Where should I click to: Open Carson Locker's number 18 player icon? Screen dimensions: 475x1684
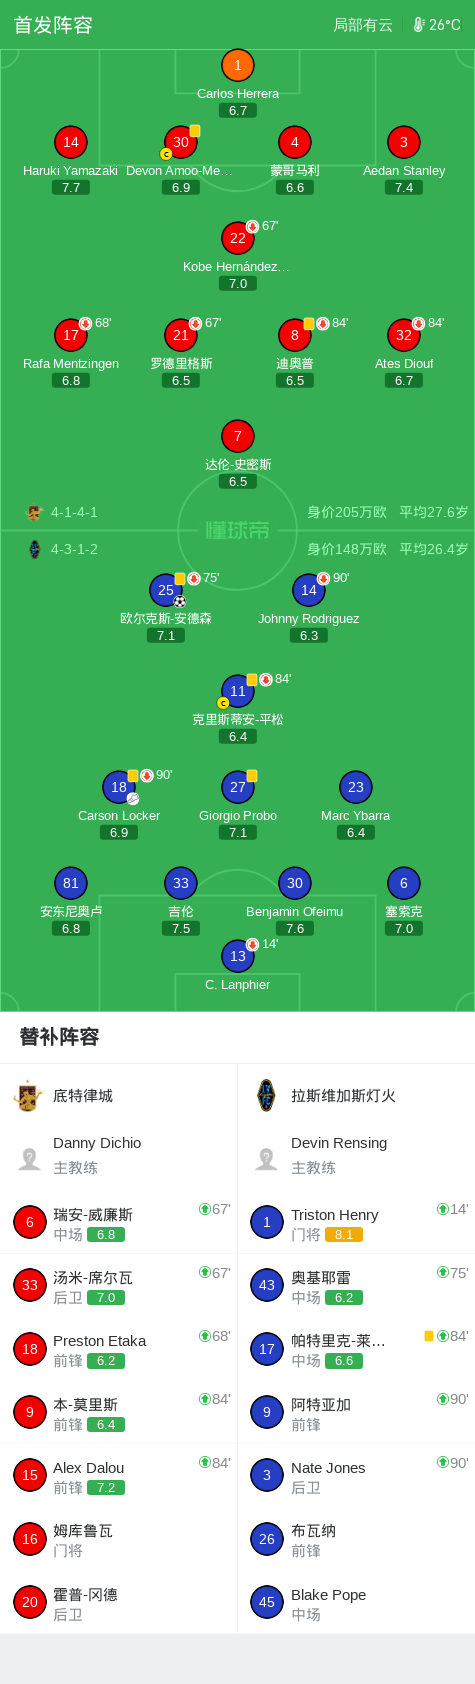click(x=119, y=787)
